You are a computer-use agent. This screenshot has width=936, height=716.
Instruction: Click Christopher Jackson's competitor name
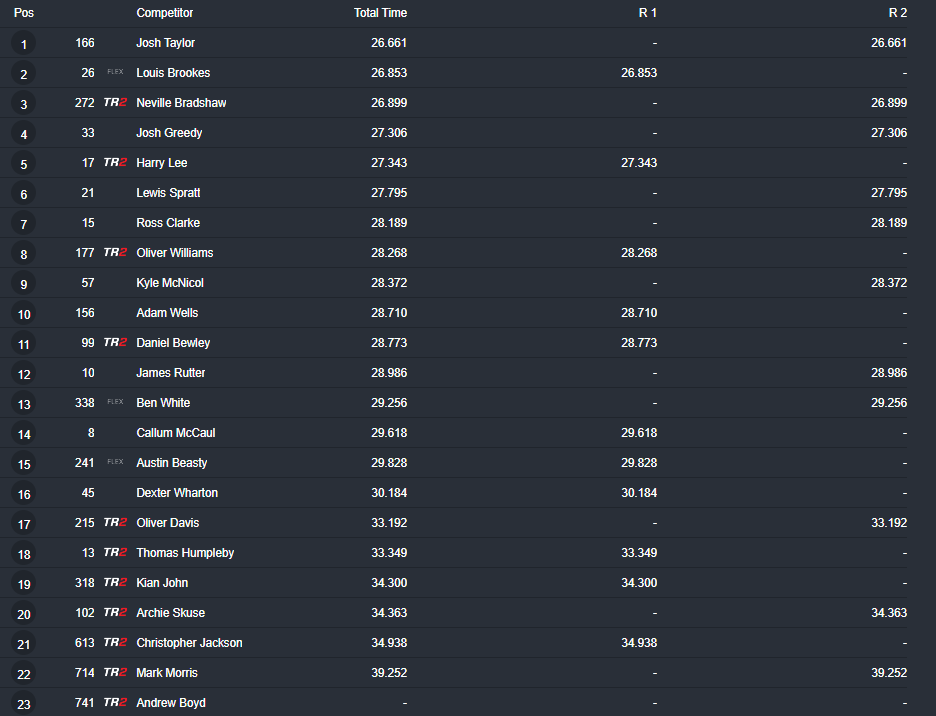point(189,643)
